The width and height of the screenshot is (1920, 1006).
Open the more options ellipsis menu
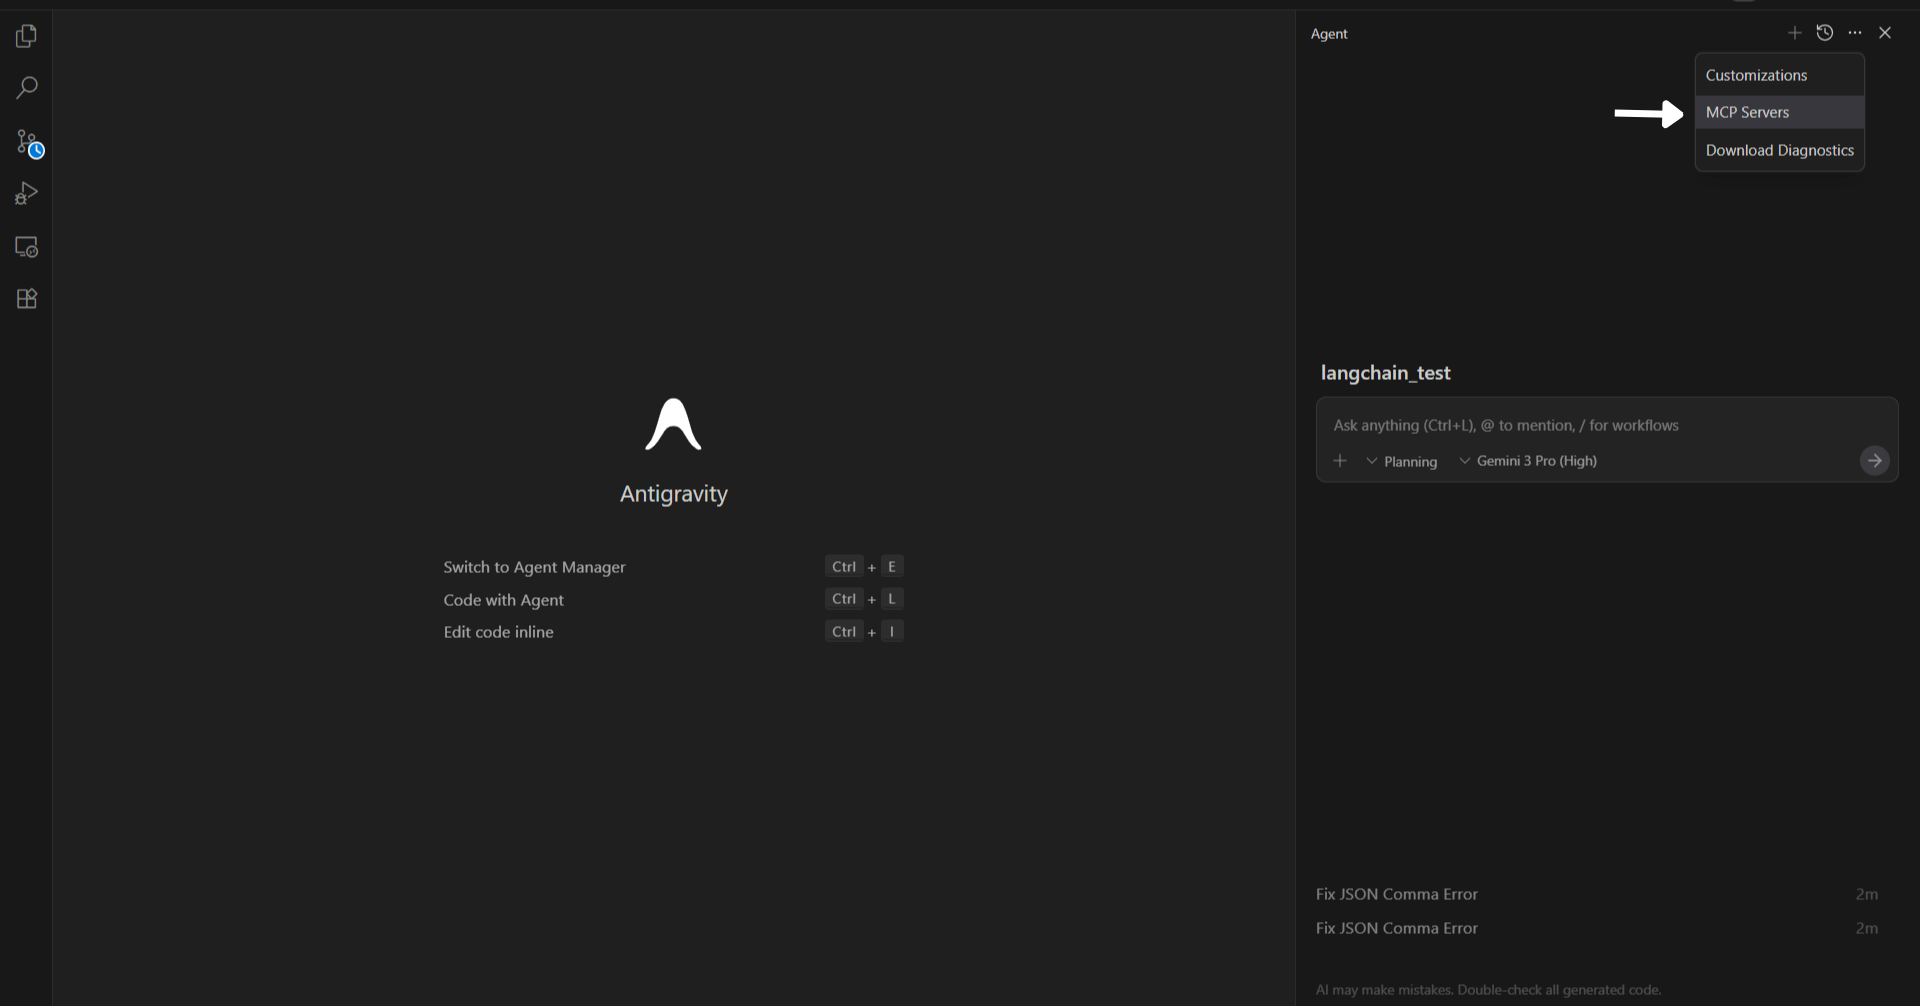[1855, 32]
